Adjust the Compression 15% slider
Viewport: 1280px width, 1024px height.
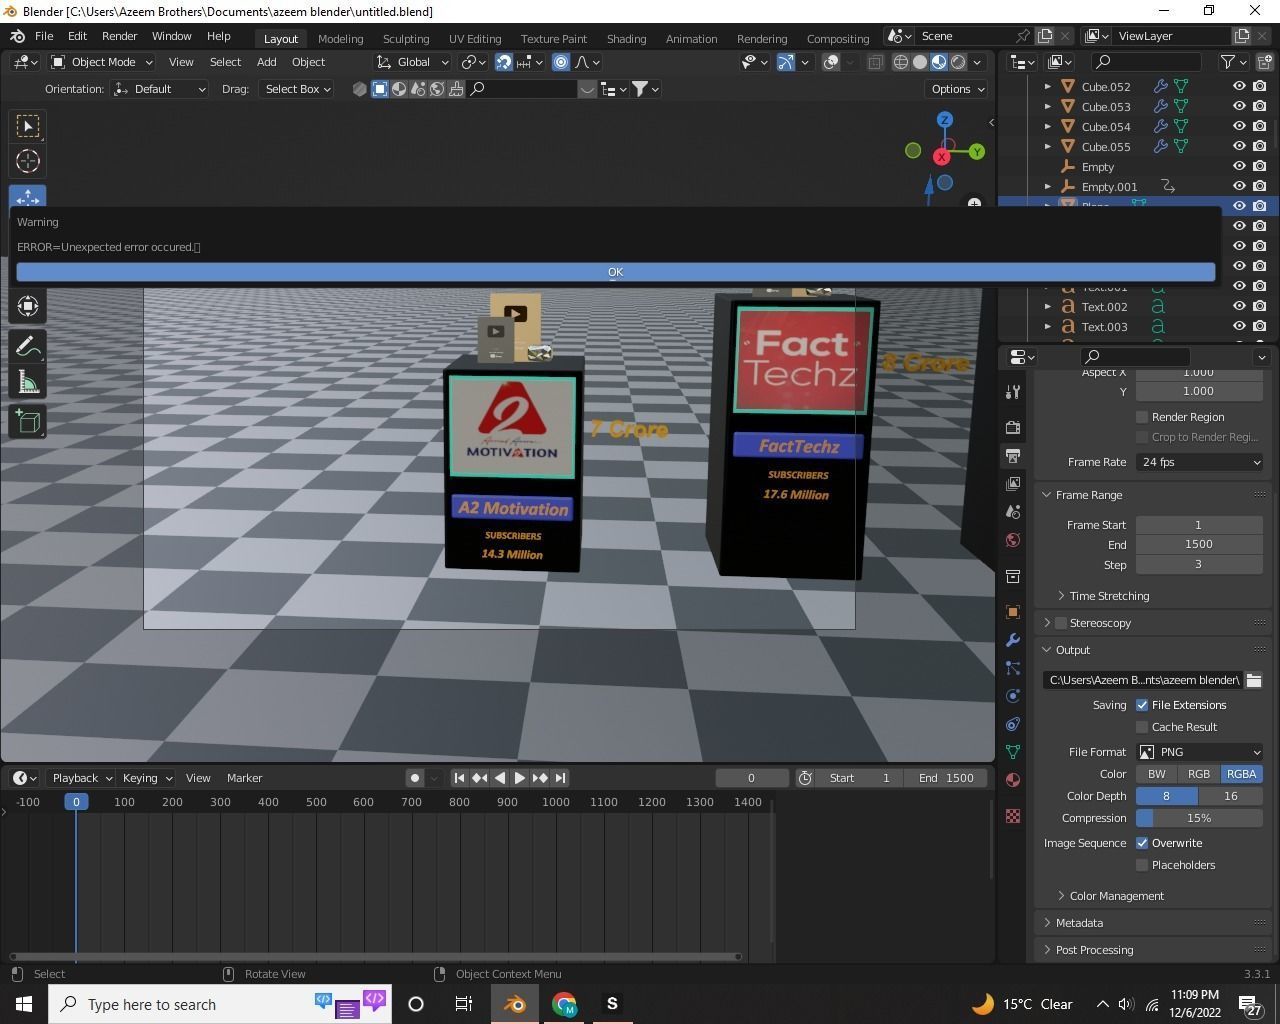[1199, 818]
